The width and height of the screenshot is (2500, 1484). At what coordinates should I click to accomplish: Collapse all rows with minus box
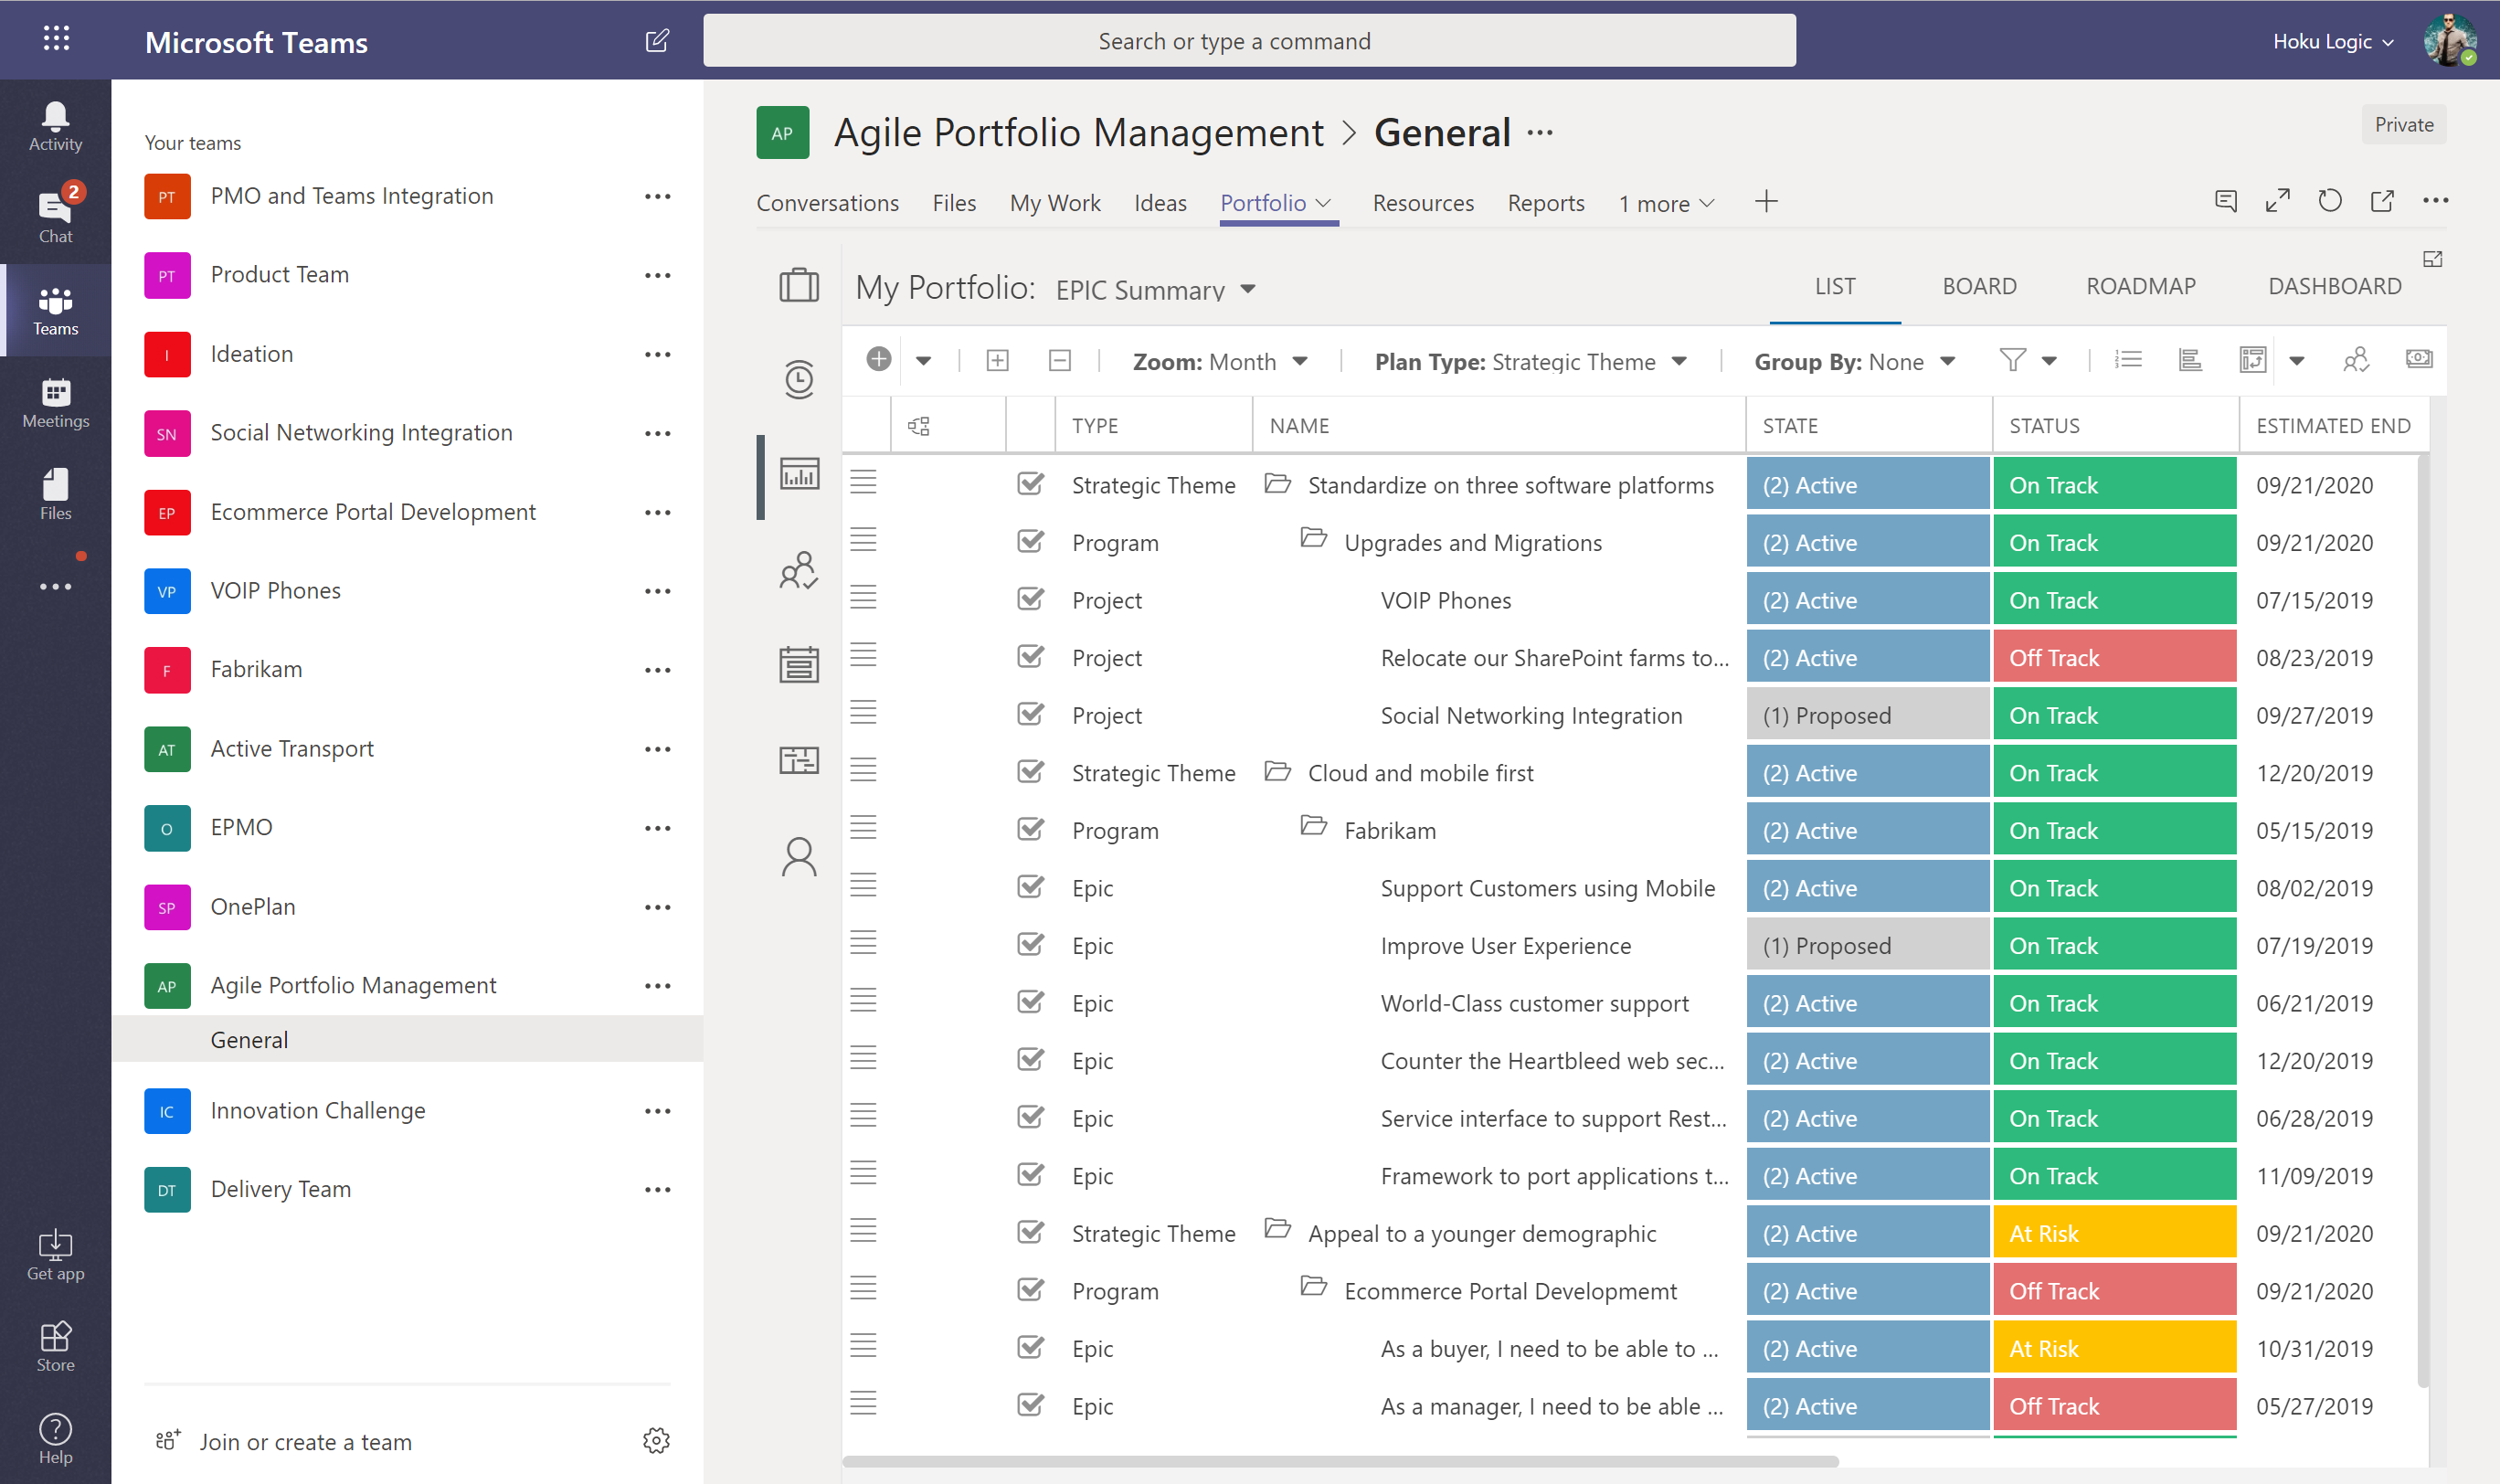1060,360
